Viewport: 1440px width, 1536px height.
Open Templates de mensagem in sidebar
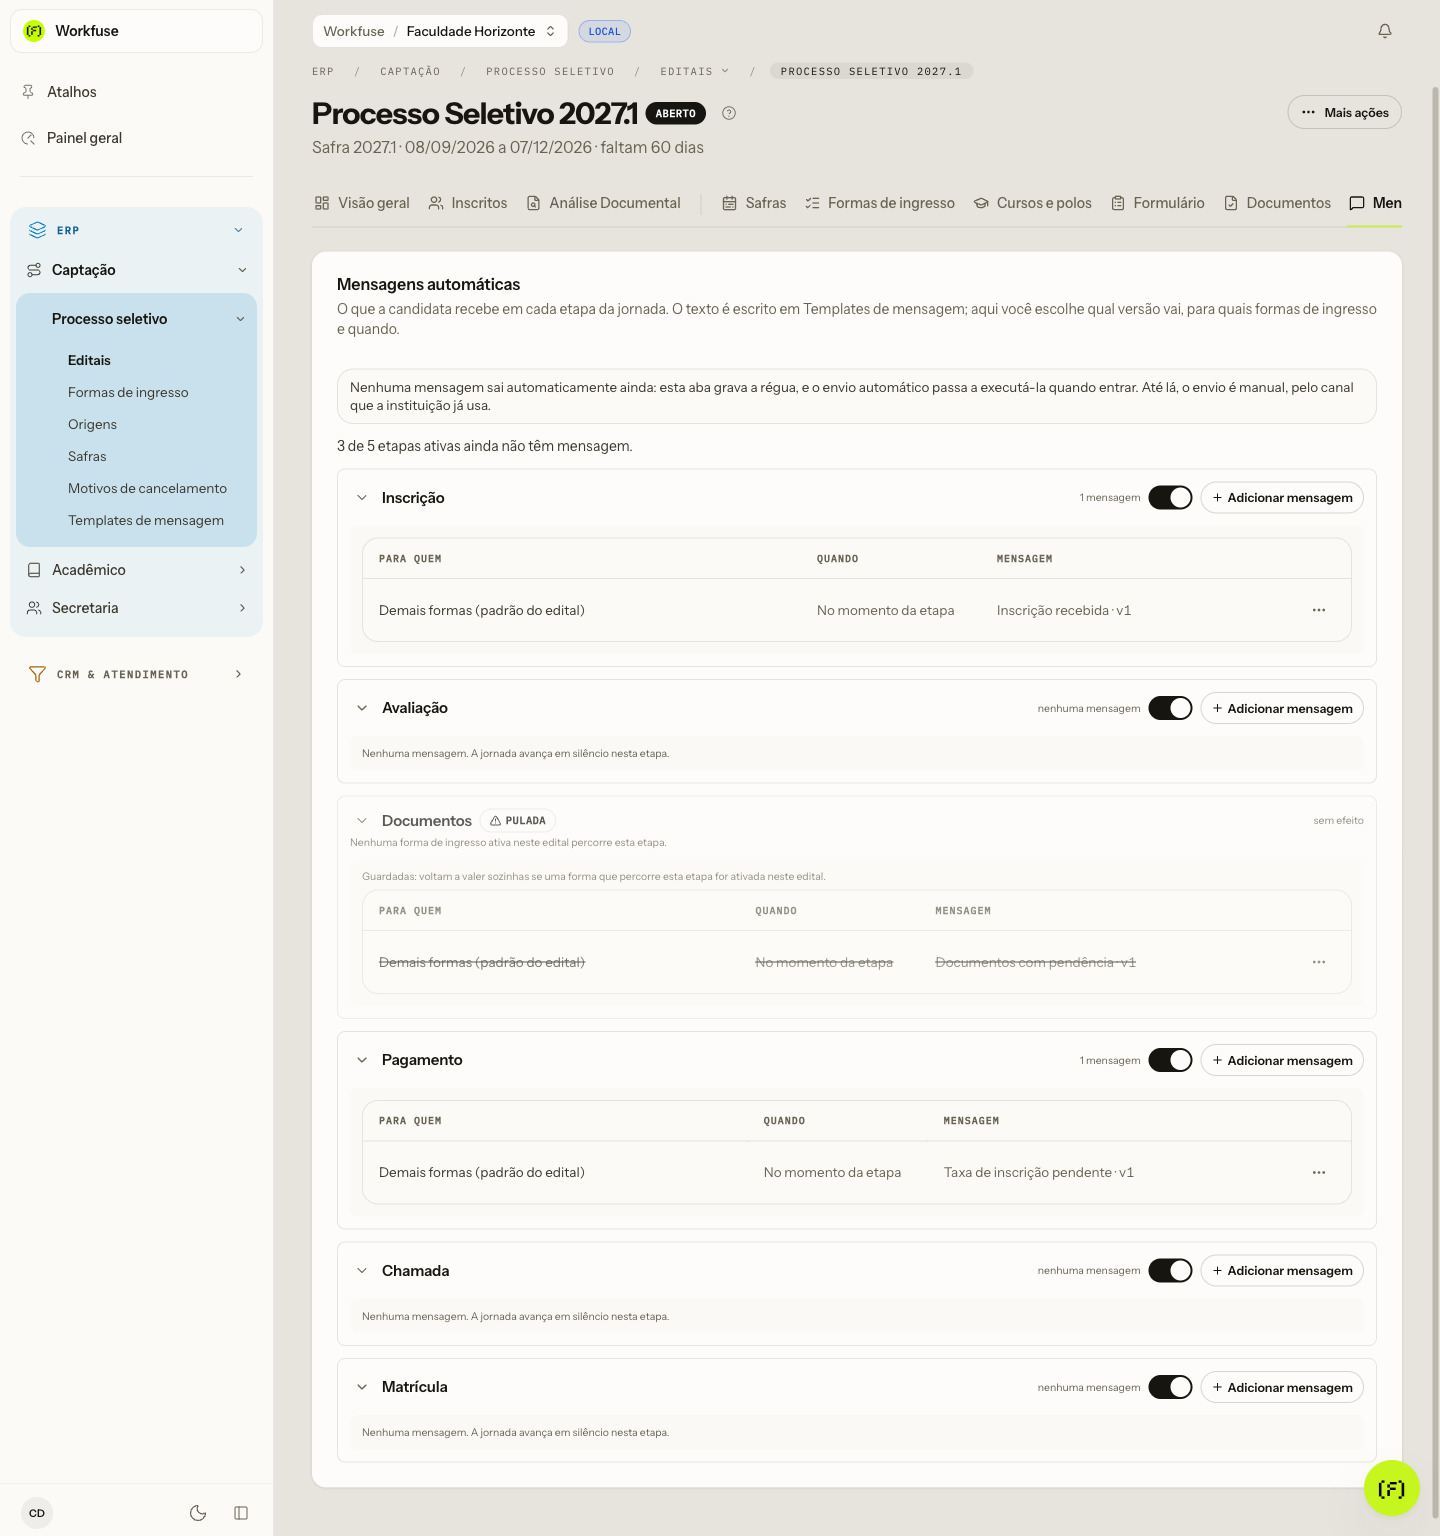coord(146,520)
